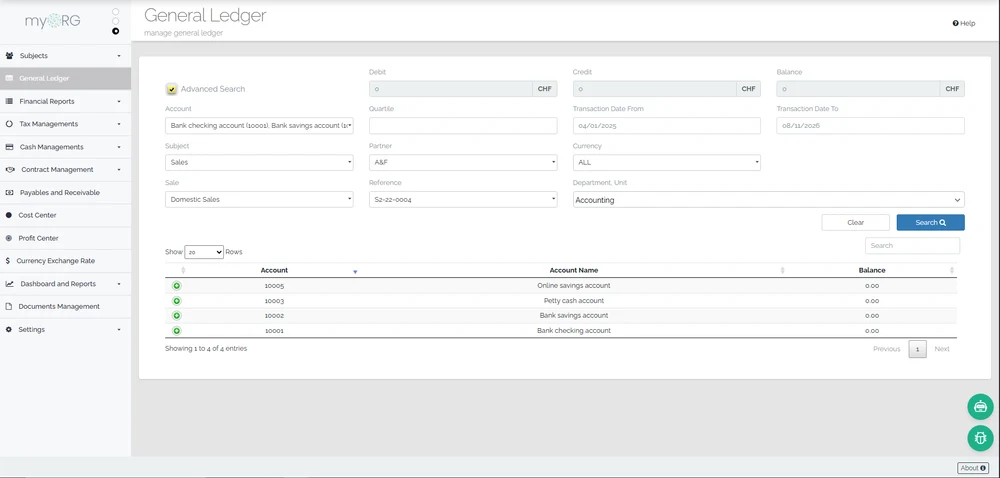Image resolution: width=1000 pixels, height=478 pixels.
Task: Click the Documents Management file icon
Action: point(9,307)
